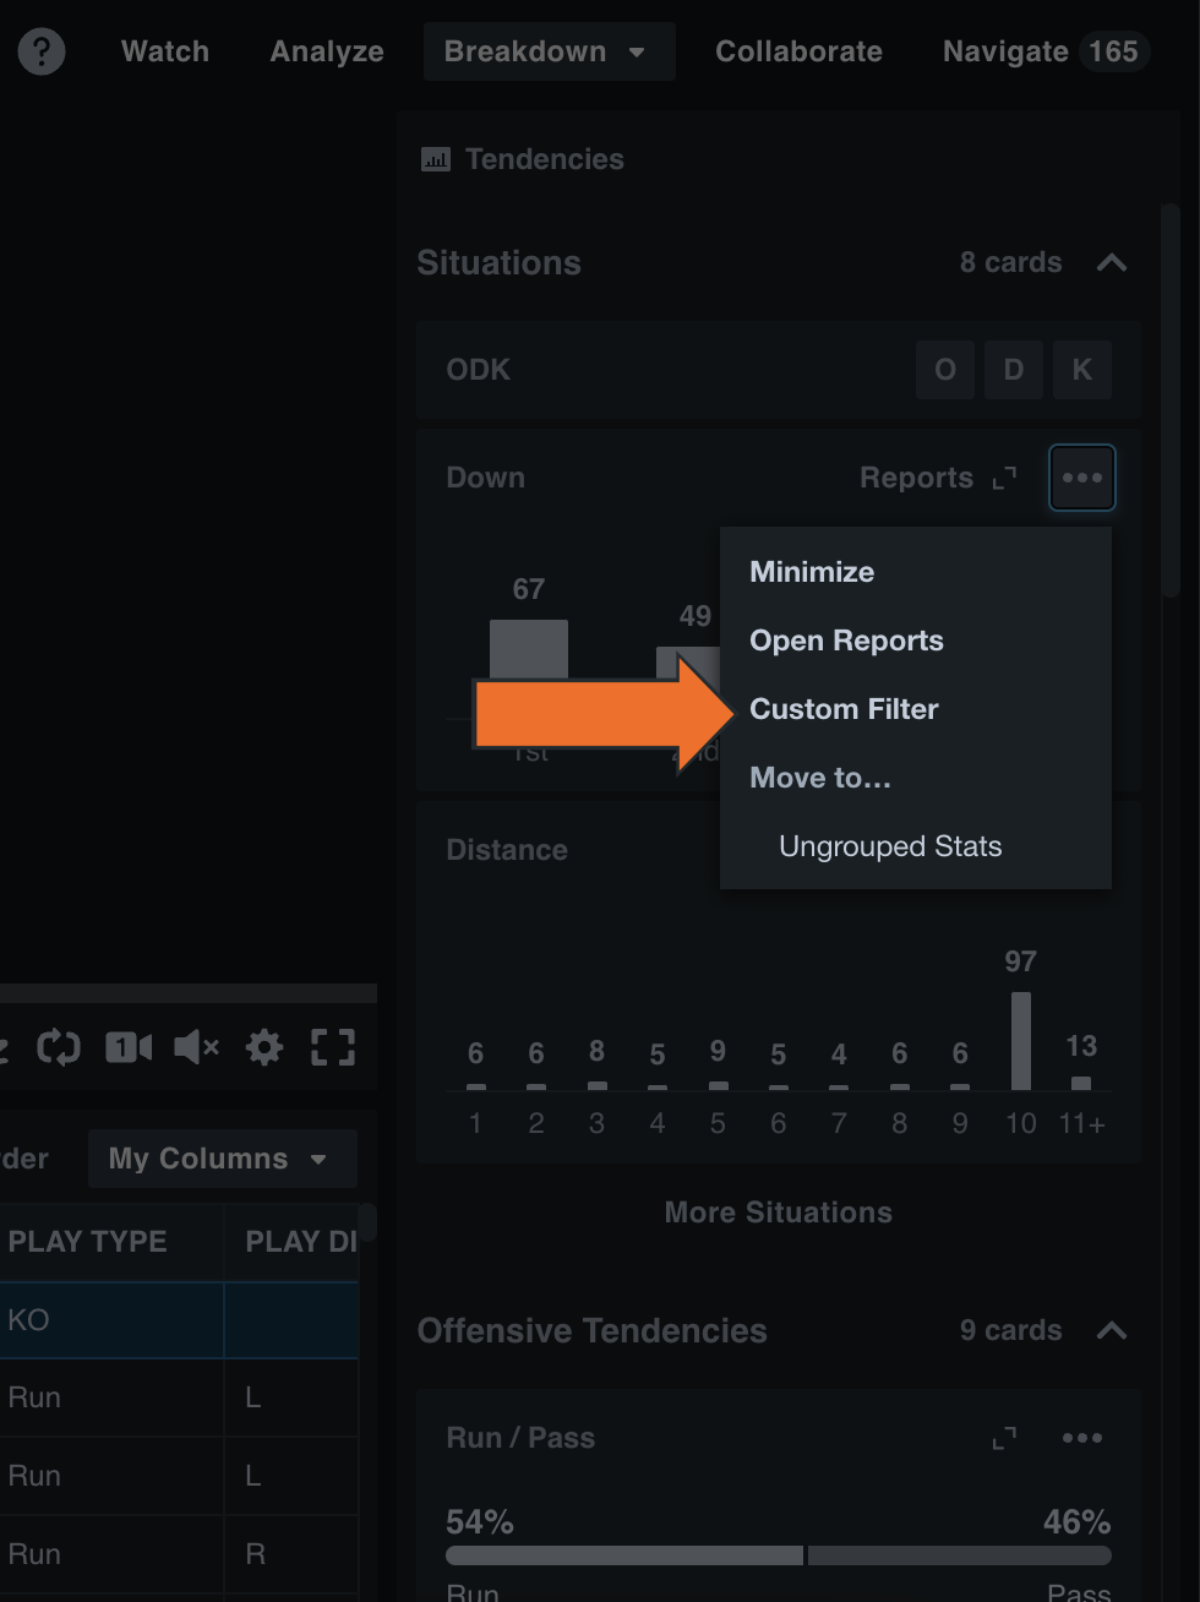Click the play grid vertical scrollbar
1200x1602 pixels.
[368, 1222]
